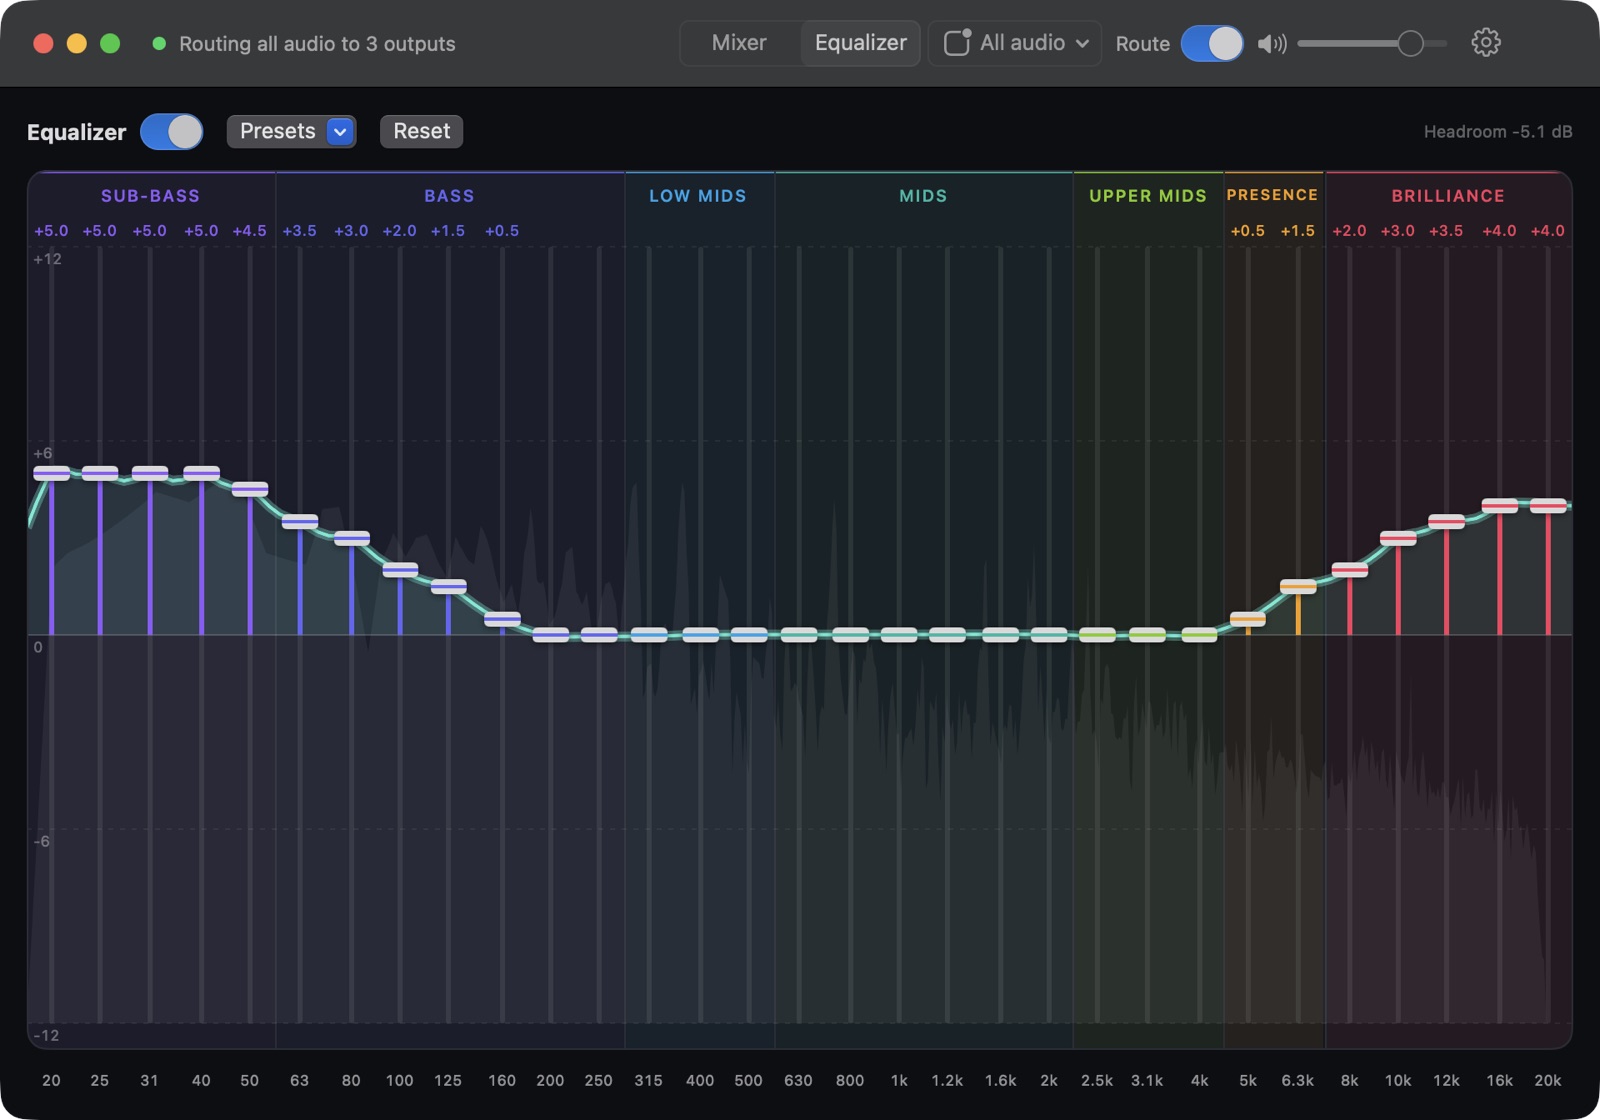This screenshot has width=1600, height=1120.
Task: Click the +4.5 gain value
Action: [x=250, y=231]
